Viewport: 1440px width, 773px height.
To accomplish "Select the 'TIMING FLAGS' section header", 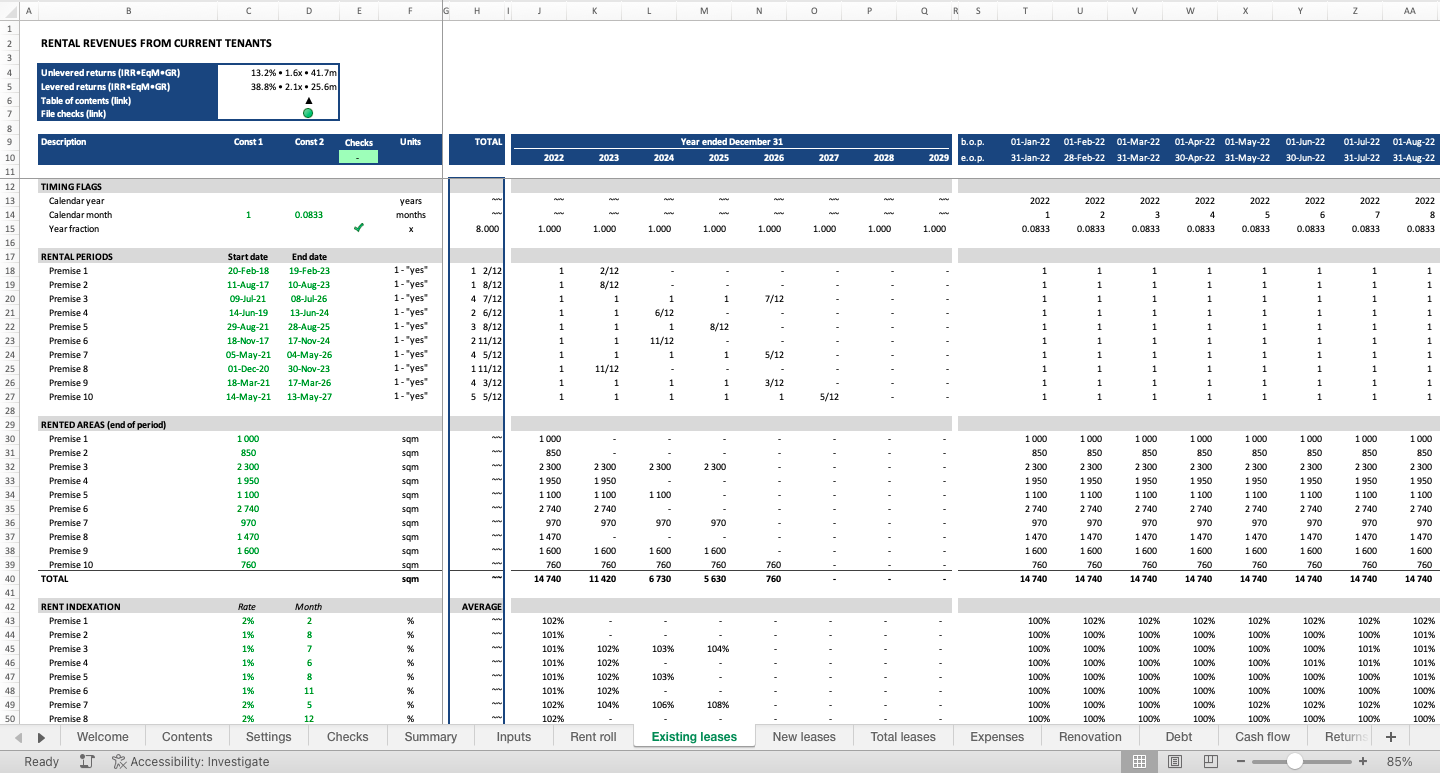I will coord(71,186).
